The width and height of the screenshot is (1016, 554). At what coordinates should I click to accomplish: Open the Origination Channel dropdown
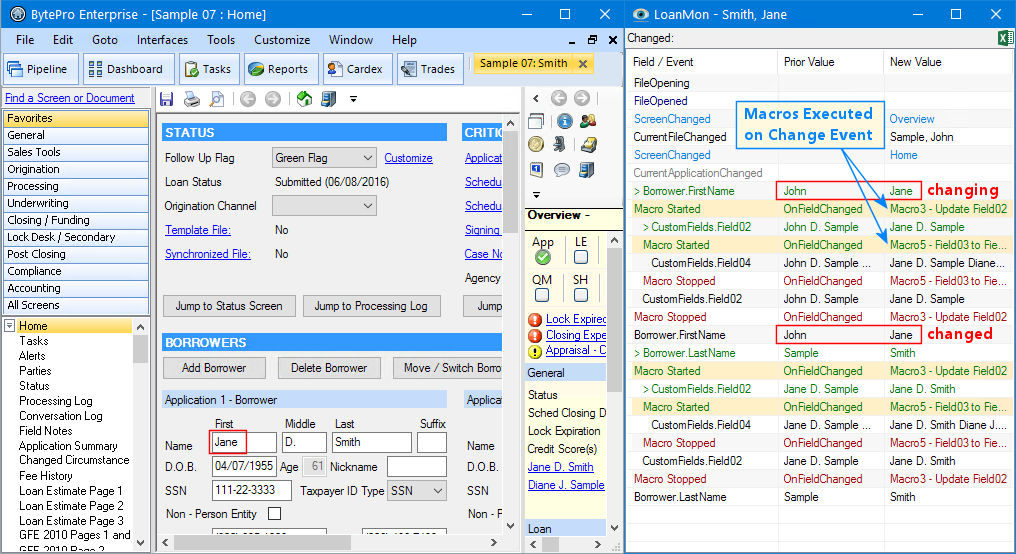click(324, 206)
